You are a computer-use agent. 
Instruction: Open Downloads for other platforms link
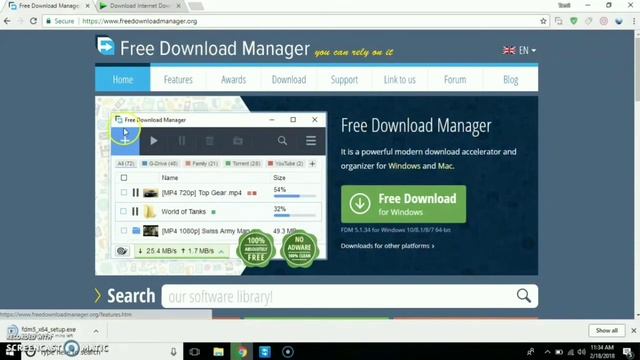pos(387,246)
